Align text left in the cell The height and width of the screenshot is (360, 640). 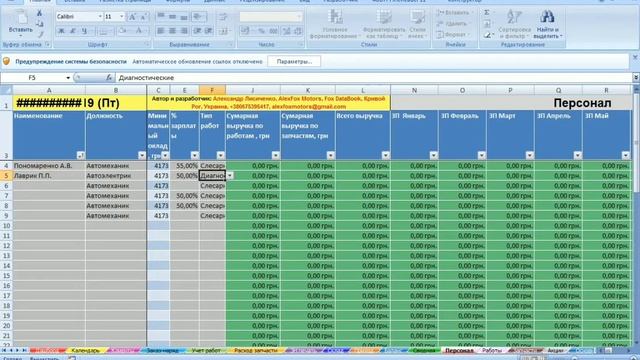(161, 31)
